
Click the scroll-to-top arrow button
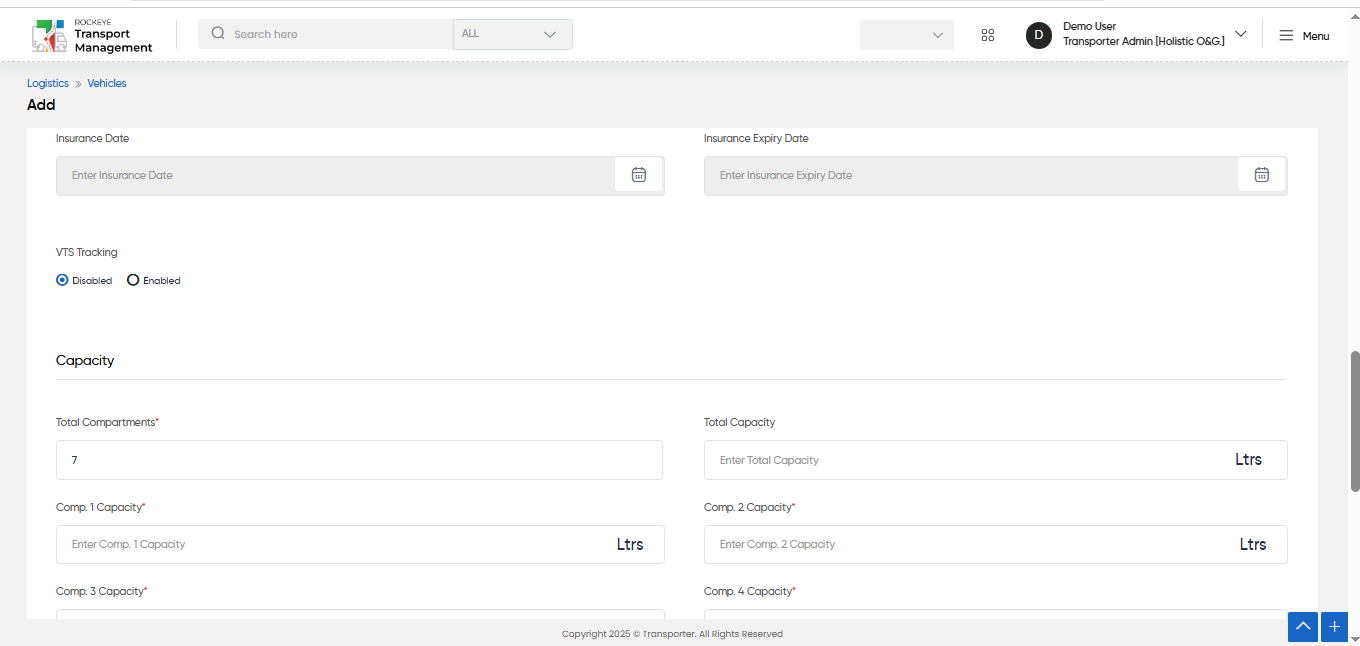[1302, 627]
